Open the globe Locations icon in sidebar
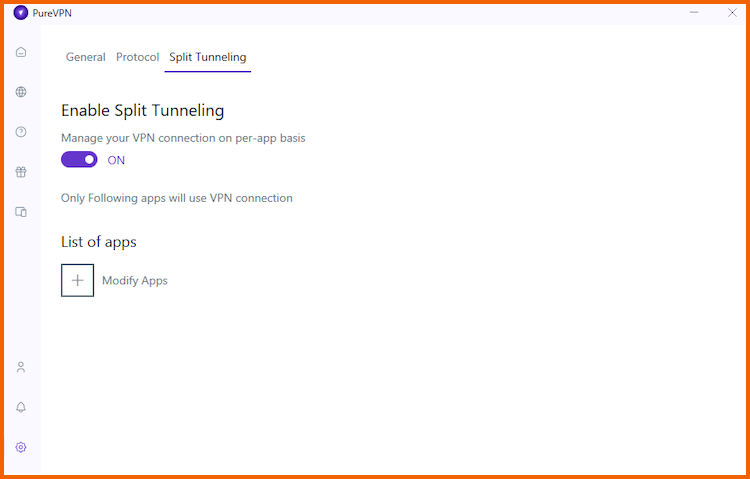 (21, 92)
